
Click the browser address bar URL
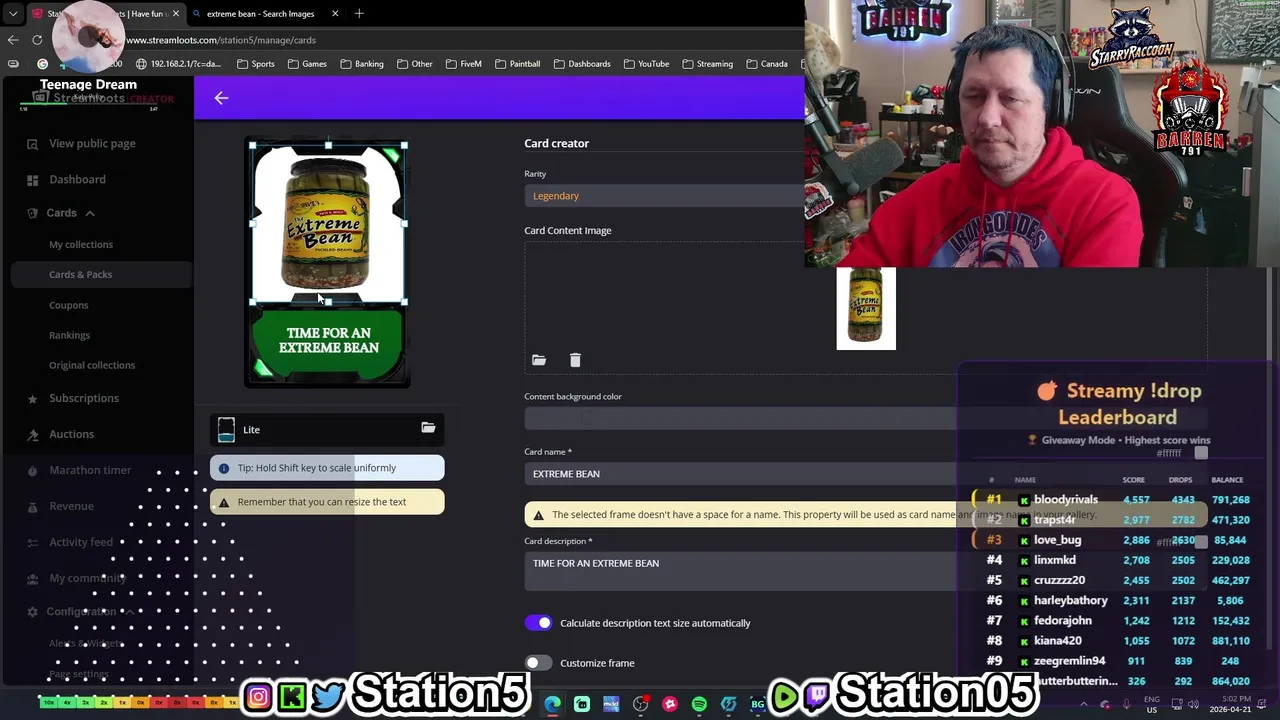click(221, 40)
